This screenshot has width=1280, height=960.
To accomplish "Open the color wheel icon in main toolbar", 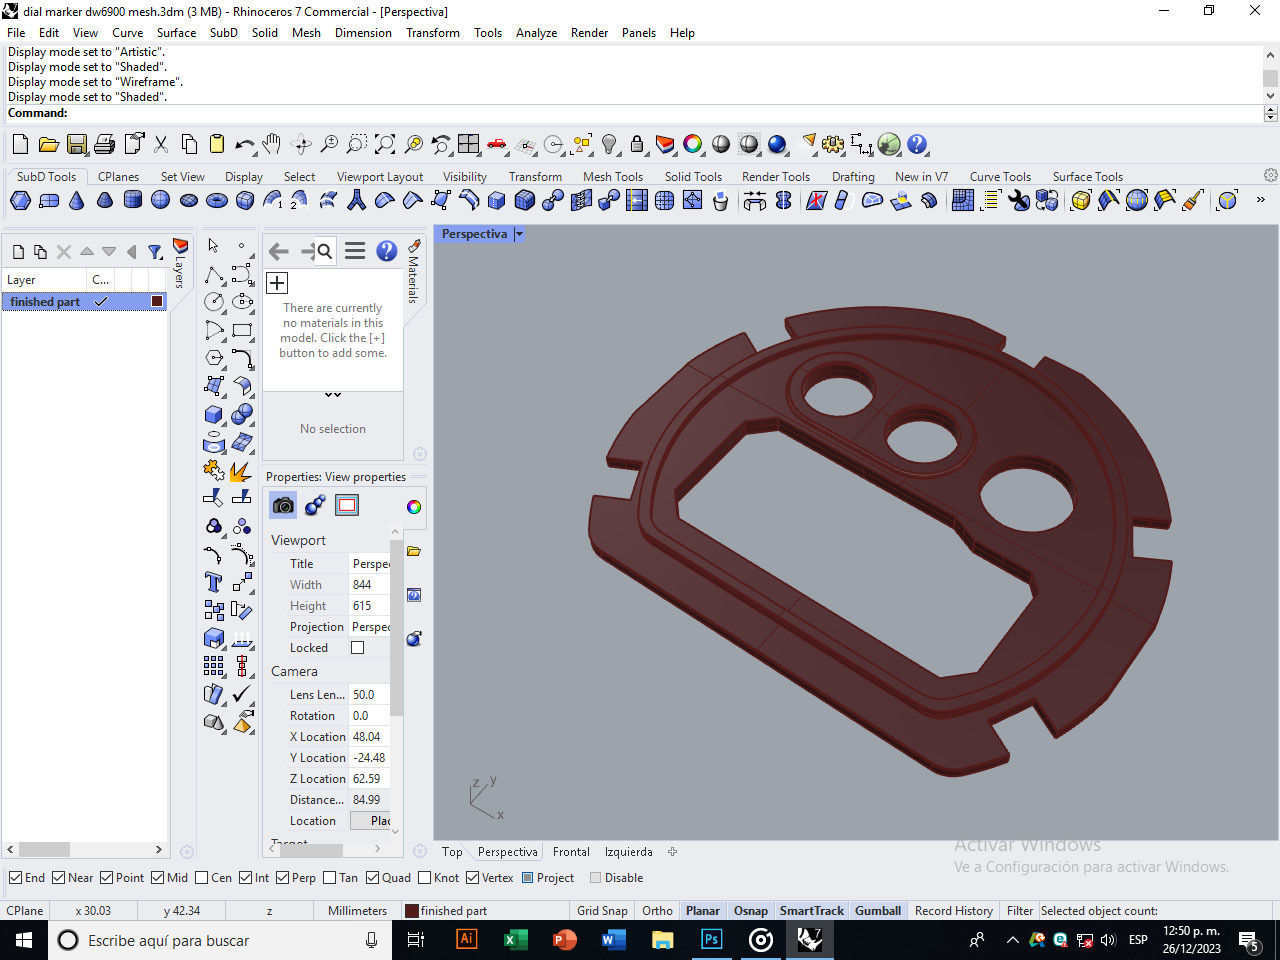I will tap(692, 145).
